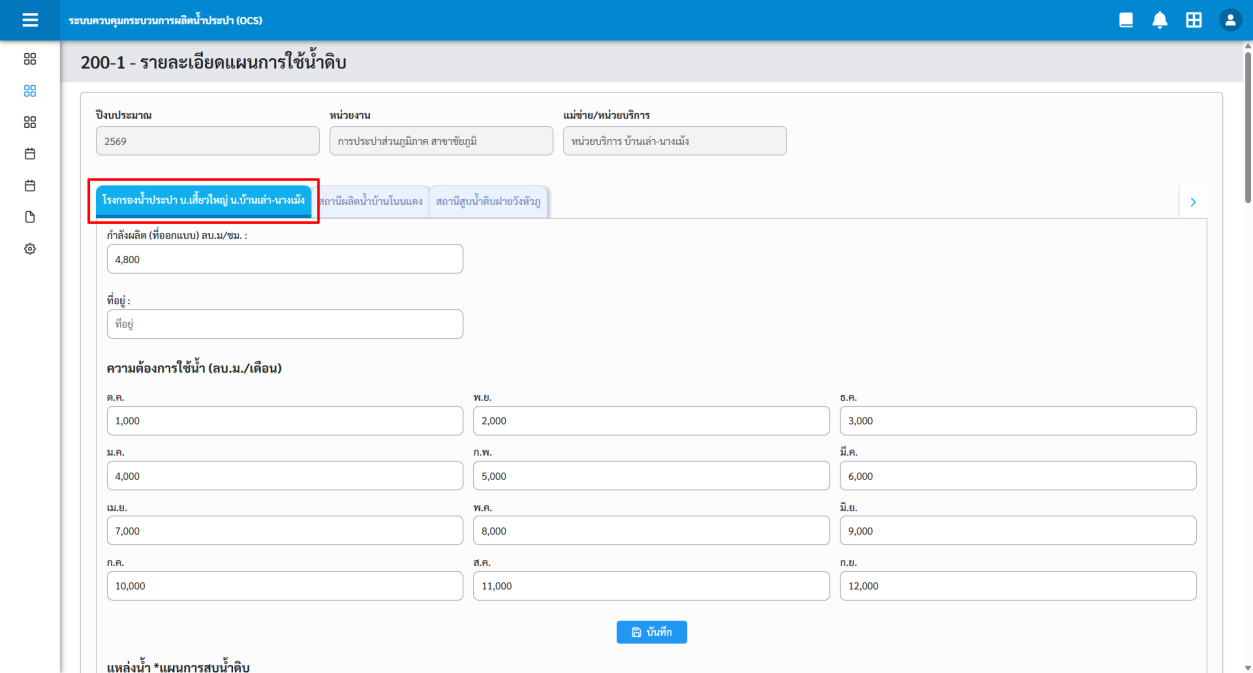
Task: Click the save disk icon on บันทึก button
Action: click(x=637, y=633)
